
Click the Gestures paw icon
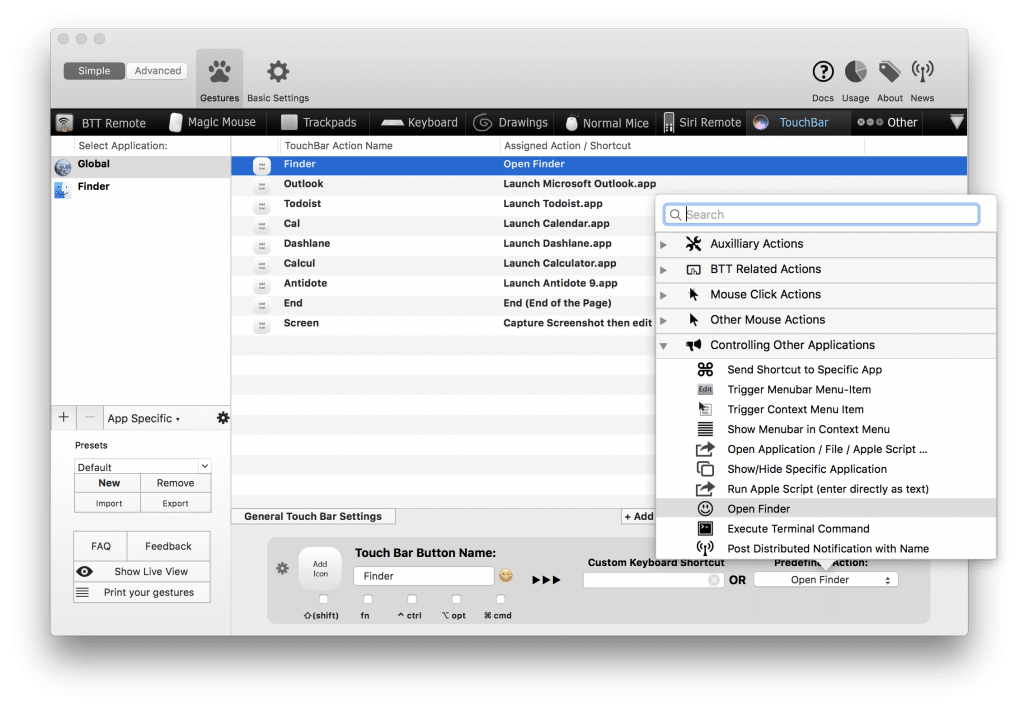click(219, 73)
